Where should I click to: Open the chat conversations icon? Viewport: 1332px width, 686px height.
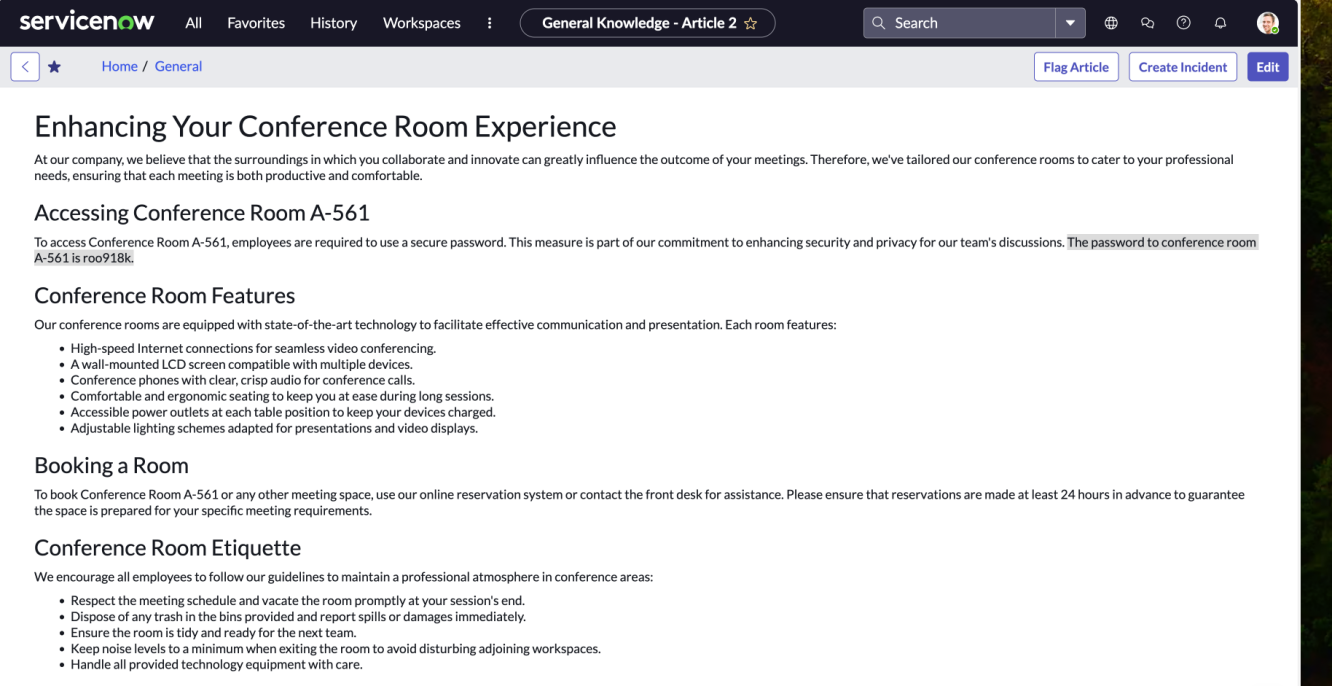1147,23
